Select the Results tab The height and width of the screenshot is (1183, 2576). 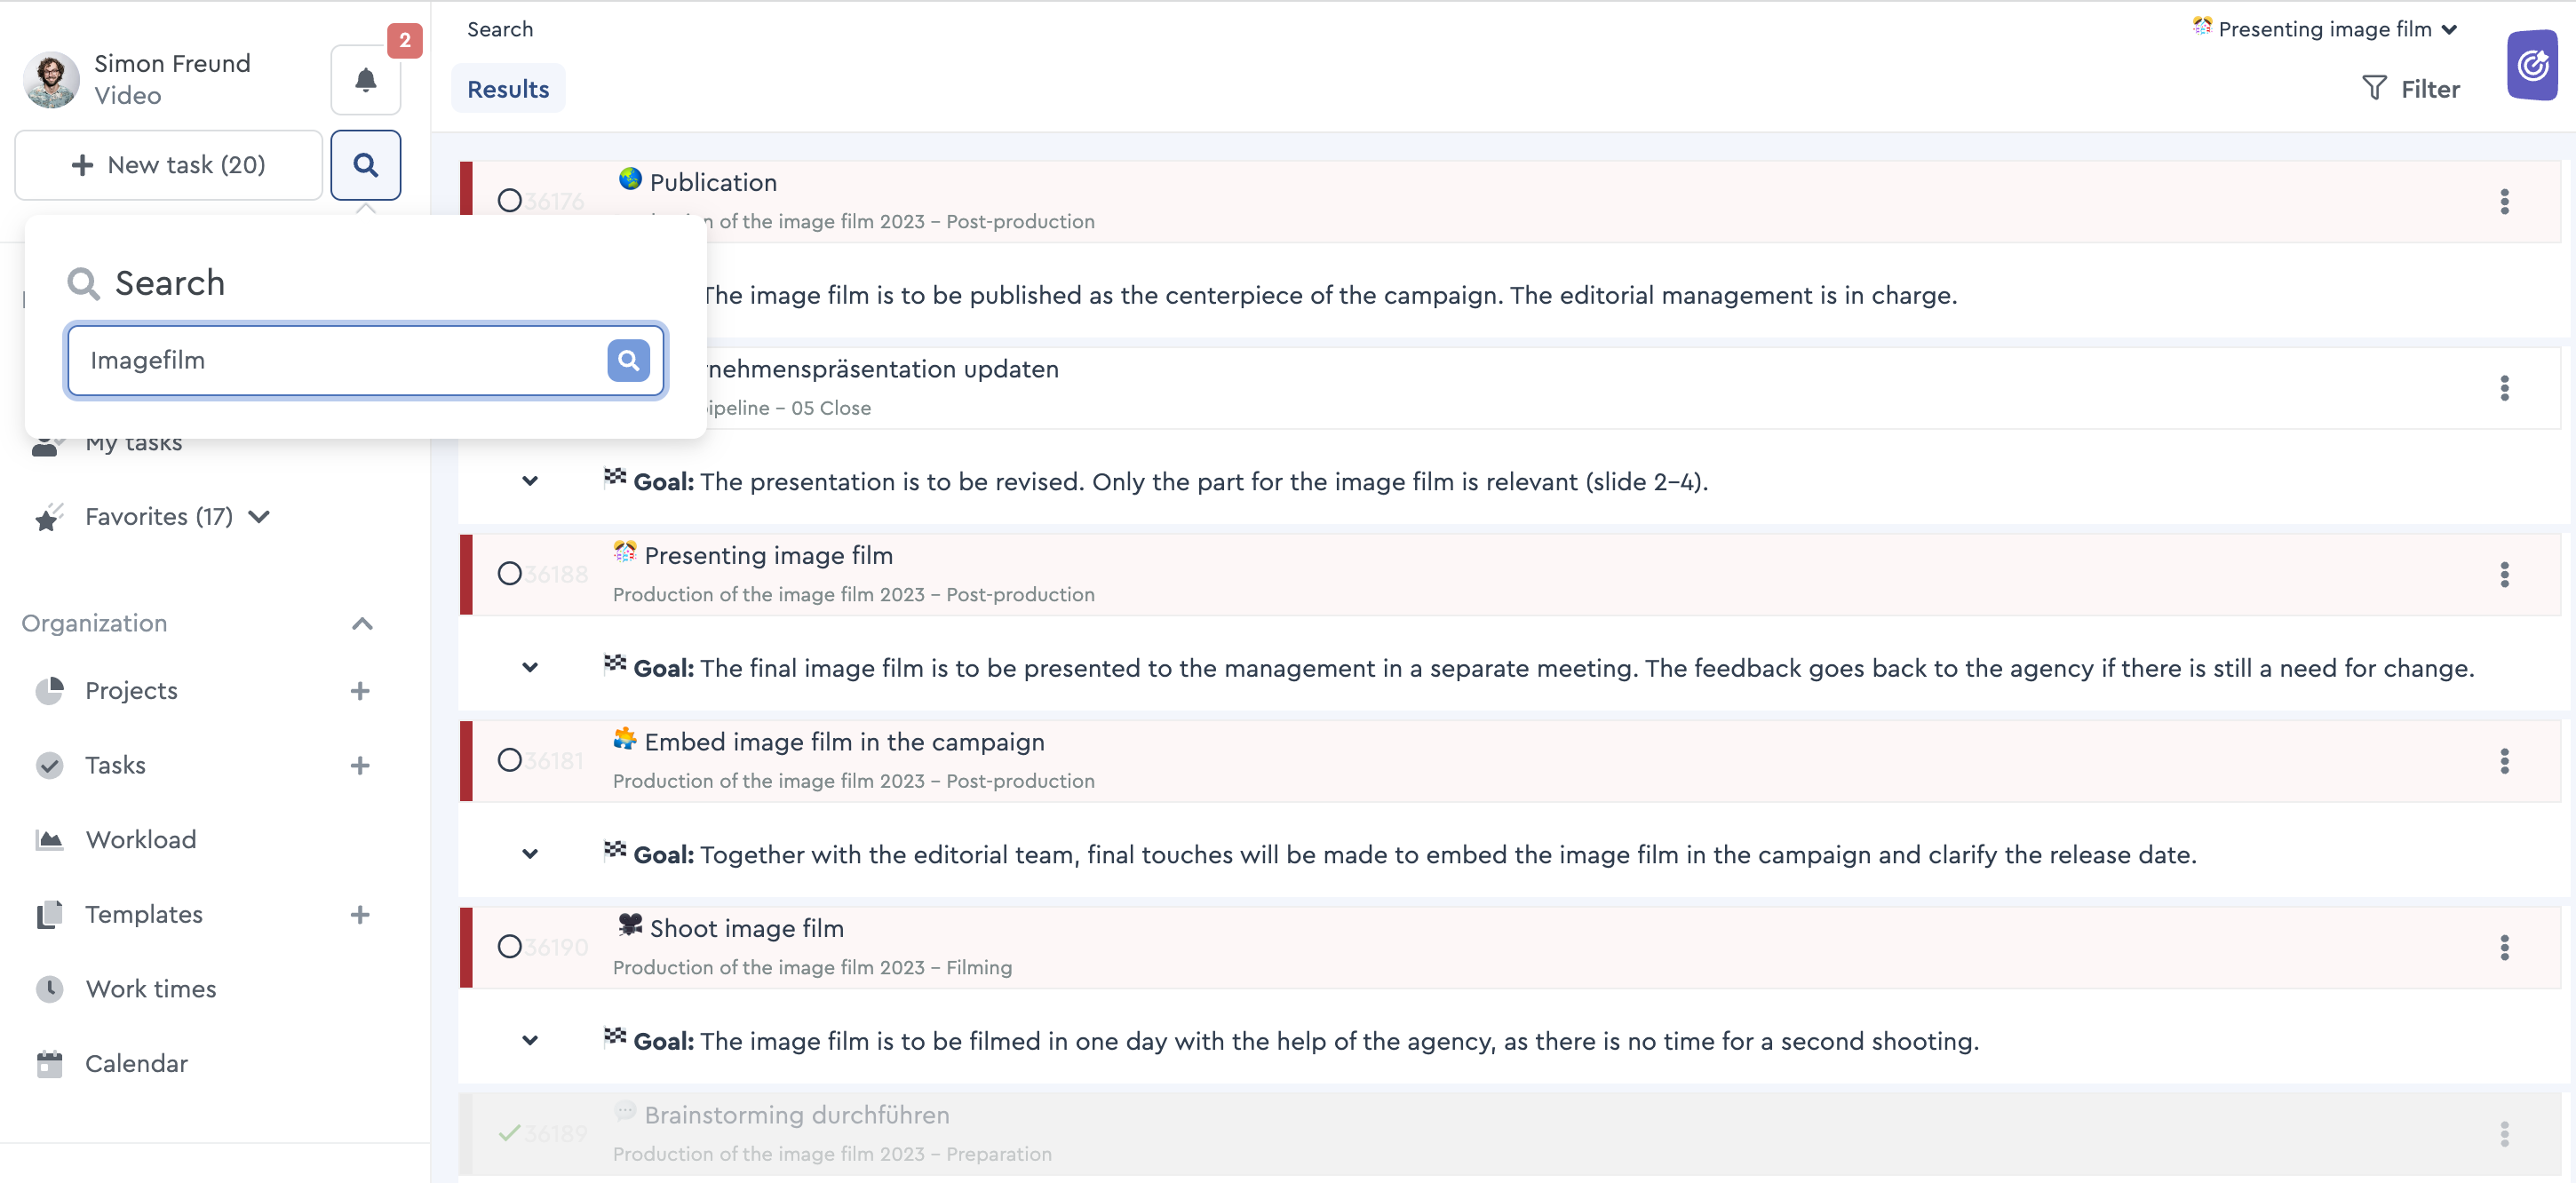click(x=508, y=89)
